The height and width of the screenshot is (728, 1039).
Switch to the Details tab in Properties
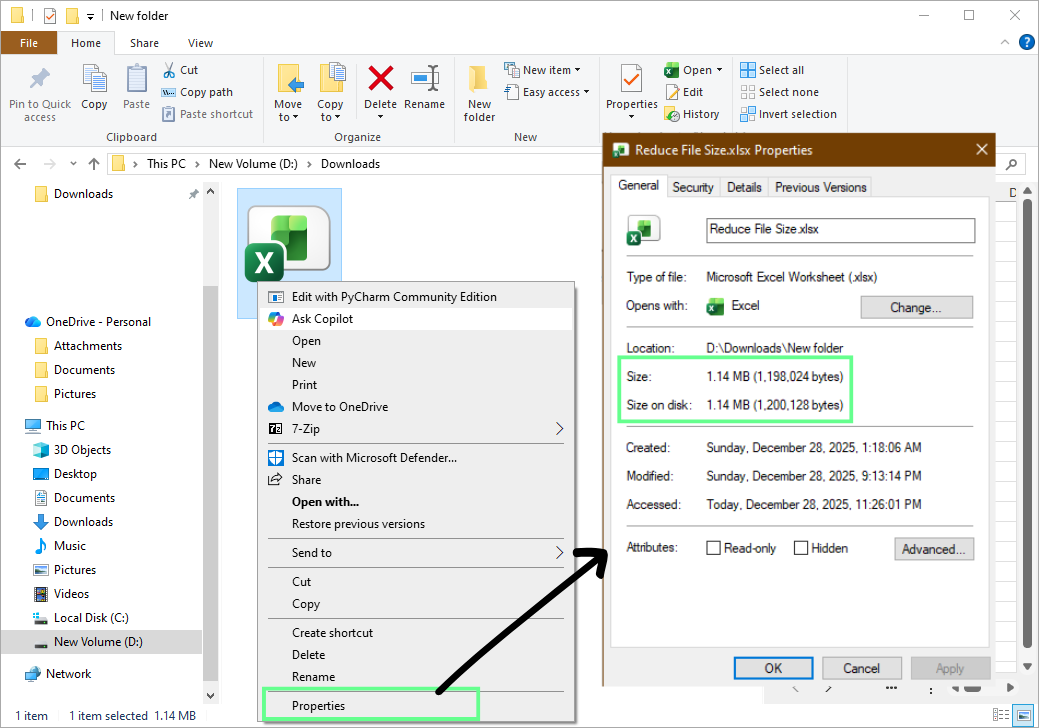point(744,186)
